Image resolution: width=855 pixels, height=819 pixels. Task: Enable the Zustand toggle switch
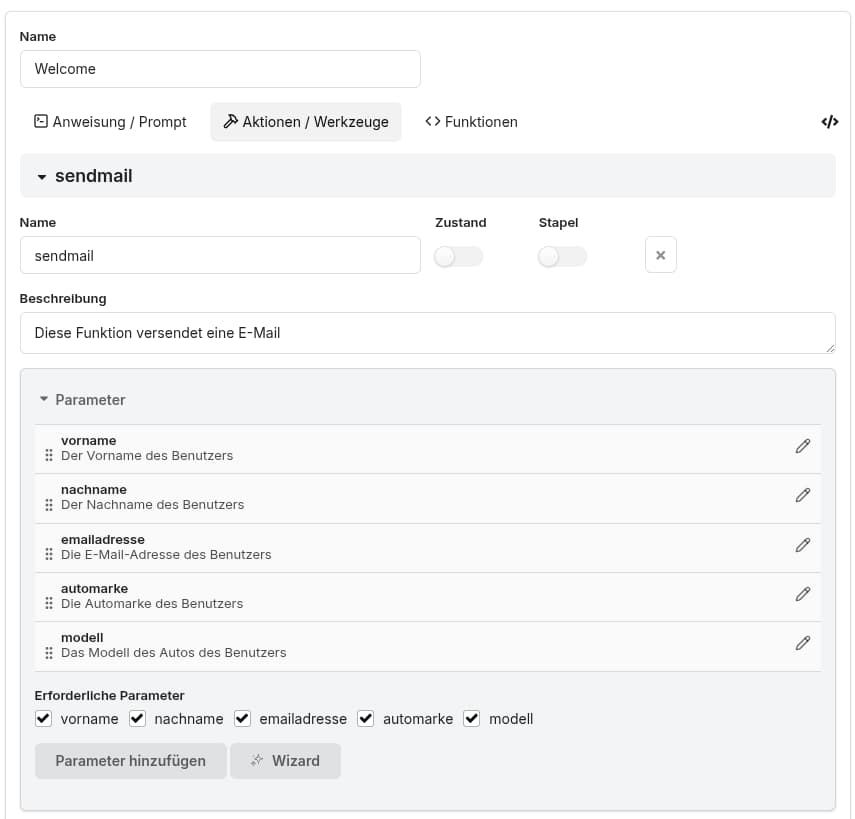coord(459,257)
